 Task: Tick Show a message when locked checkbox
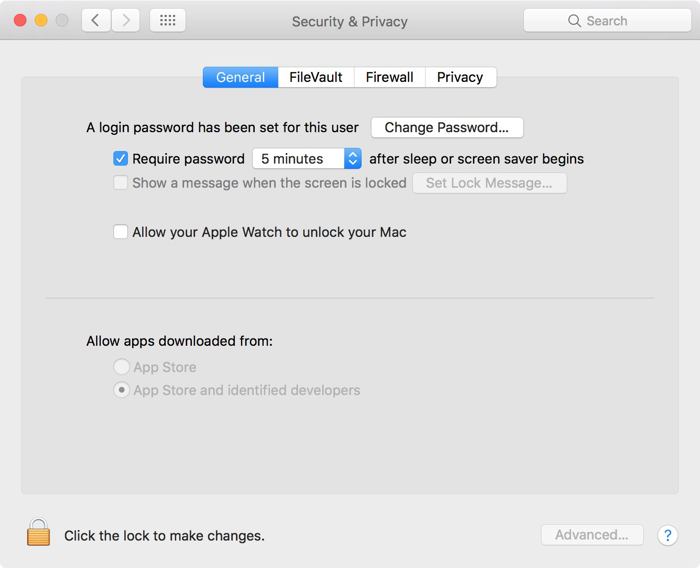point(121,183)
